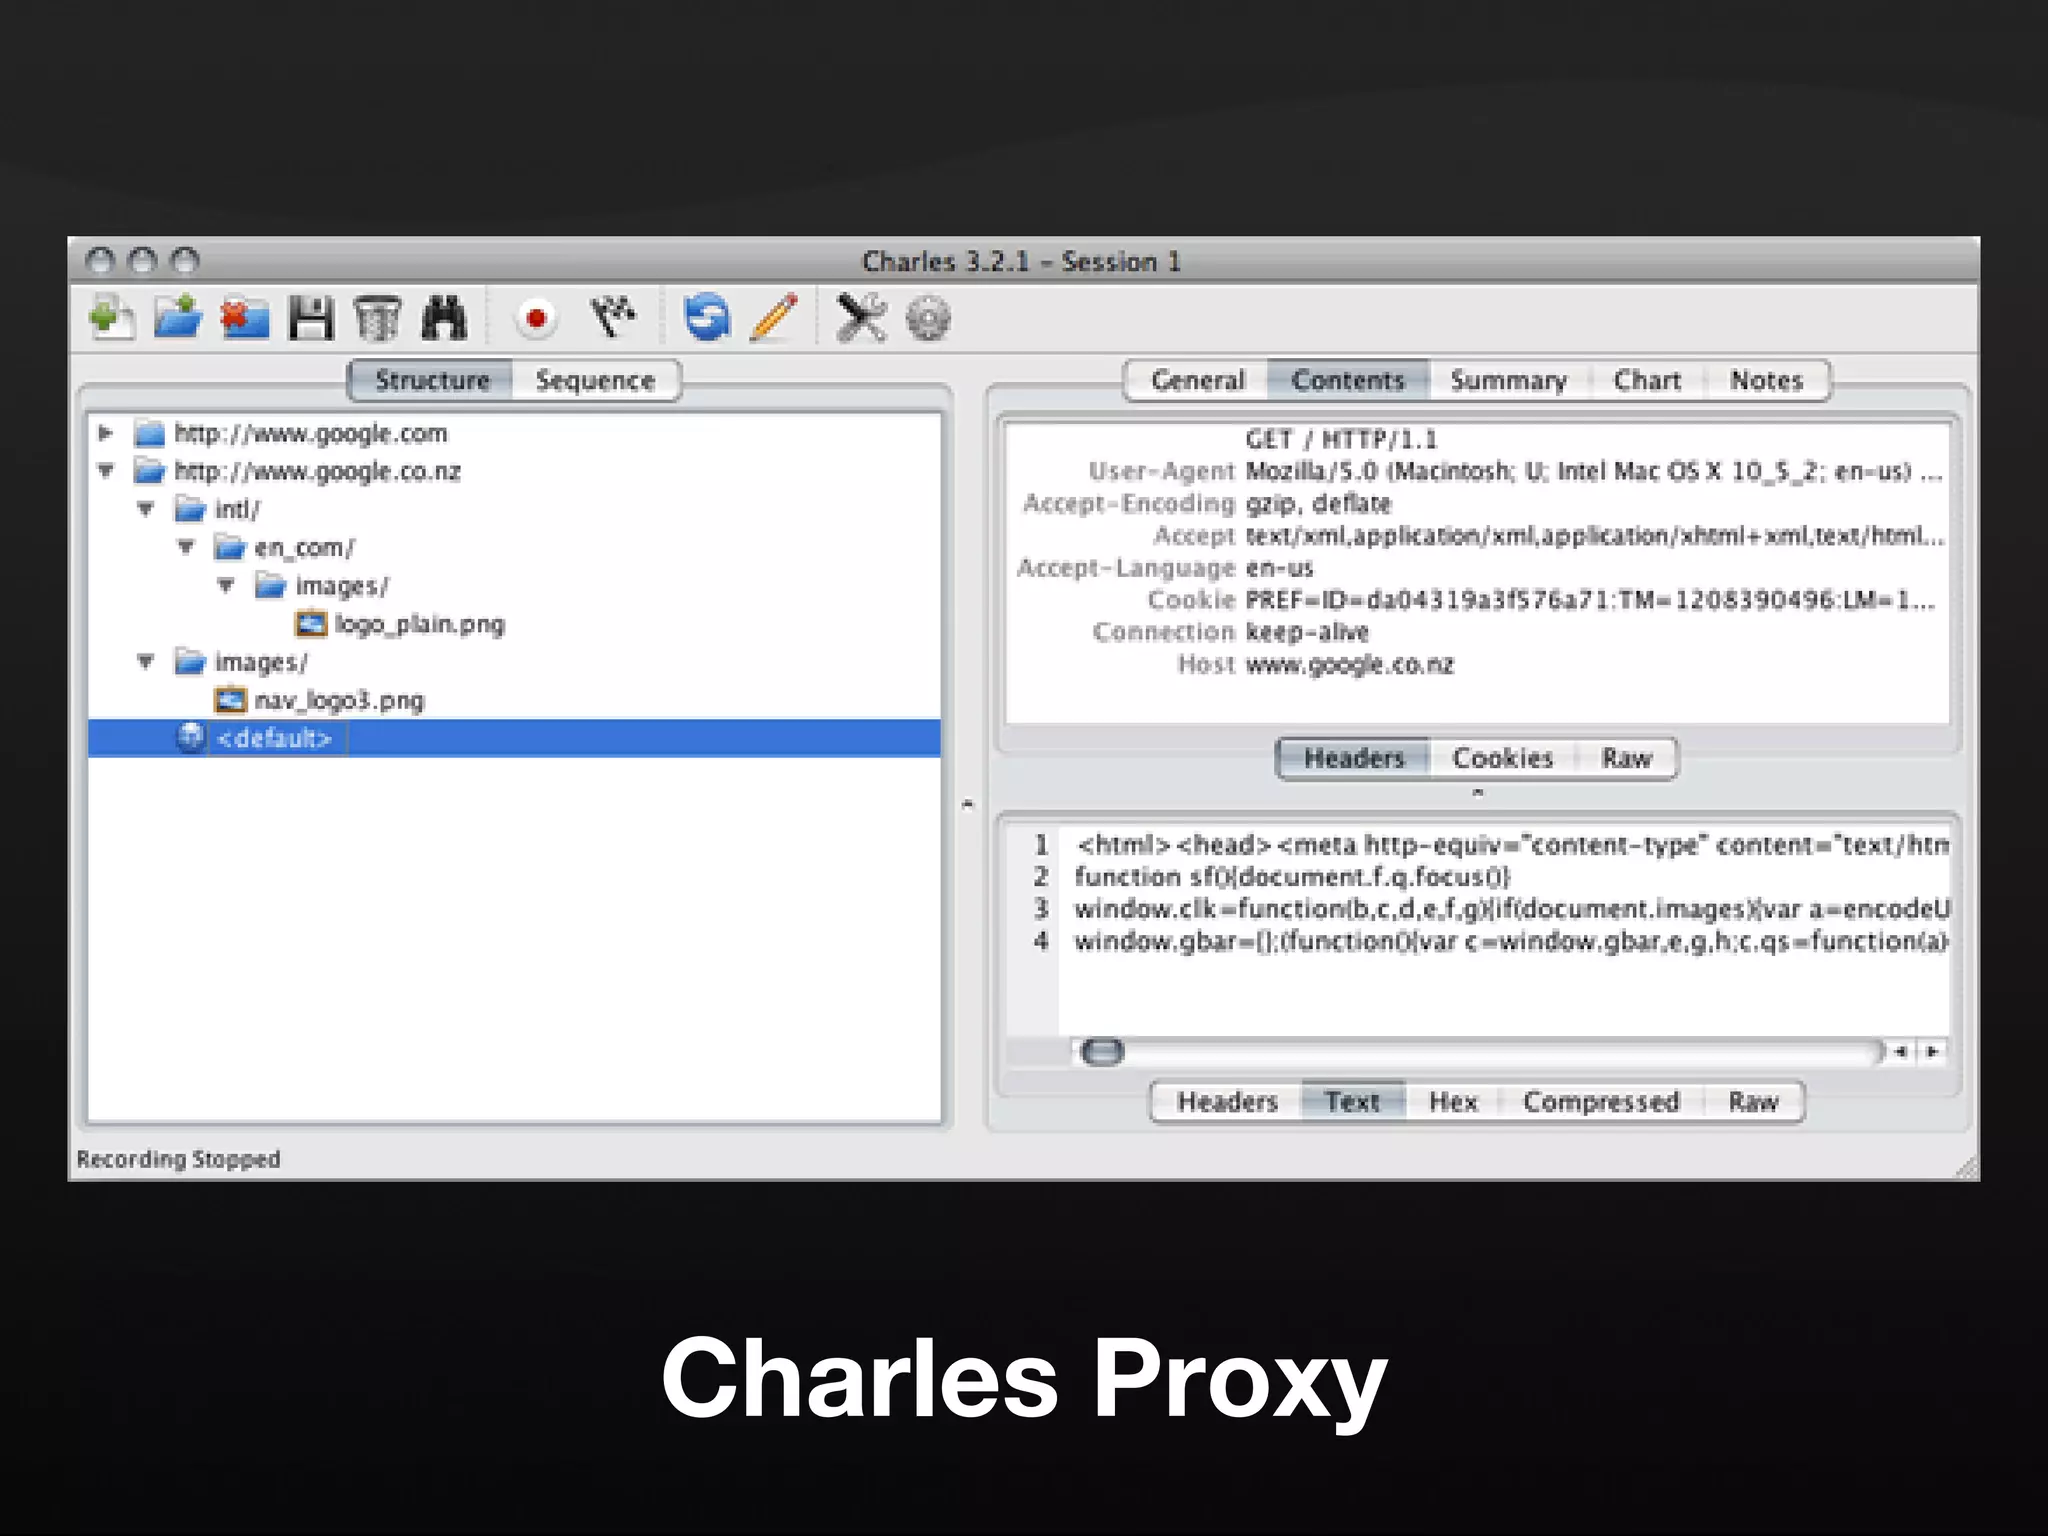This screenshot has height=1536, width=2048.
Task: Click the collapse arrow below request Headers tabs
Action: pos(1477,793)
